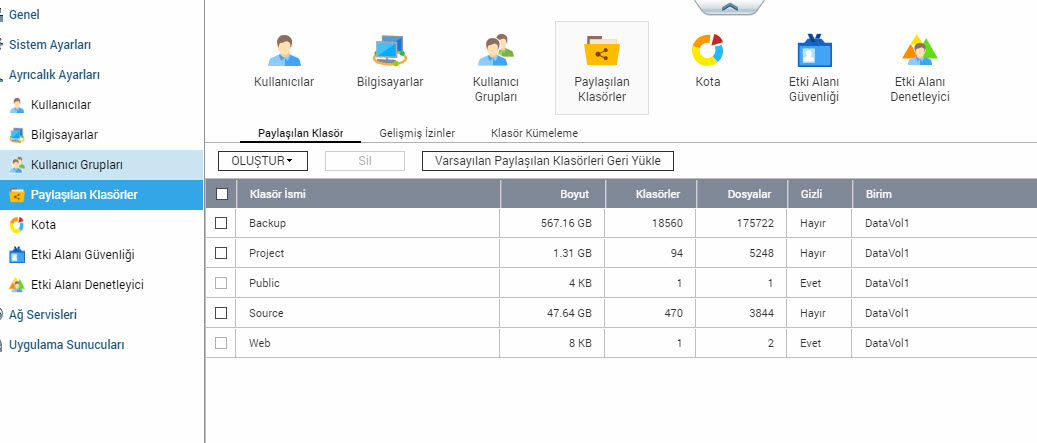Viewport: 1037px width, 443px height.
Task: Select Kota label in the sidebar
Action: pos(43,225)
